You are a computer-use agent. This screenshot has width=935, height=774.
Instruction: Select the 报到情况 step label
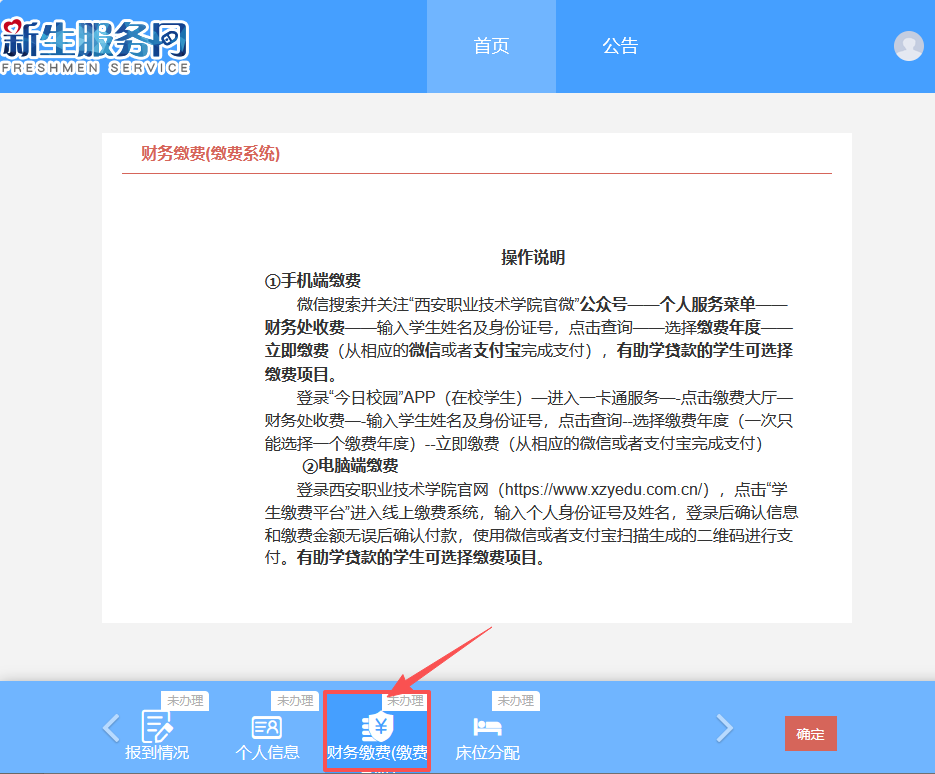click(157, 753)
